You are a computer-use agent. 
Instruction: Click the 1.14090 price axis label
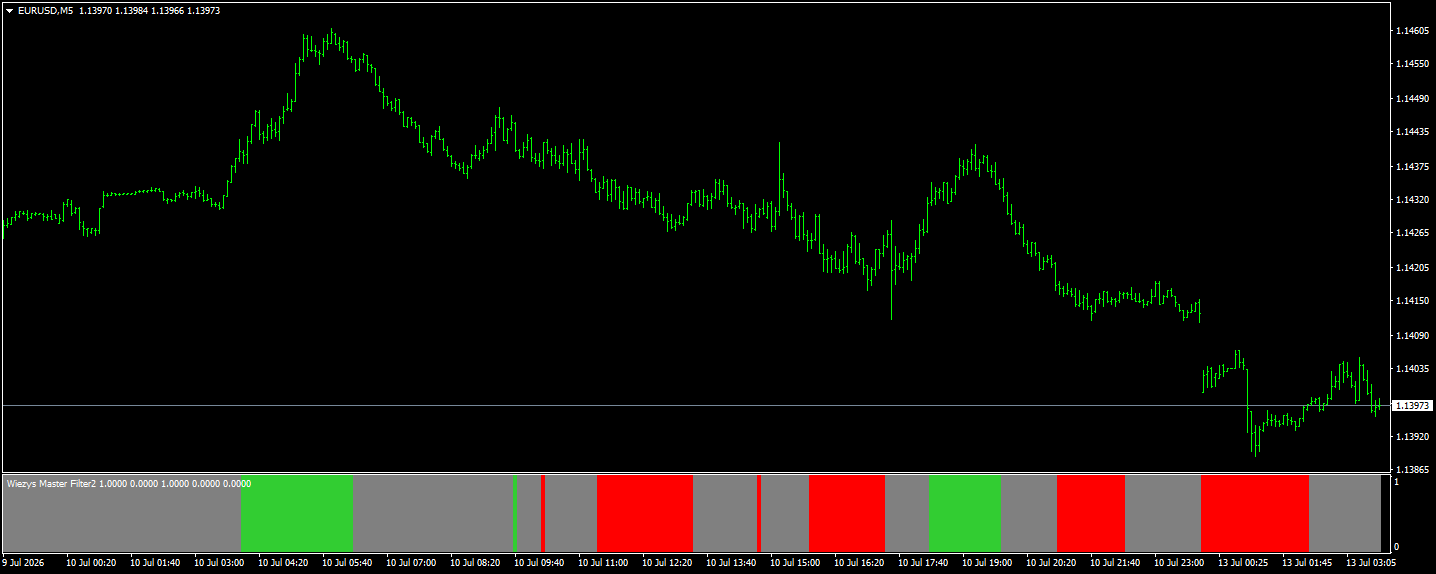pos(1411,335)
